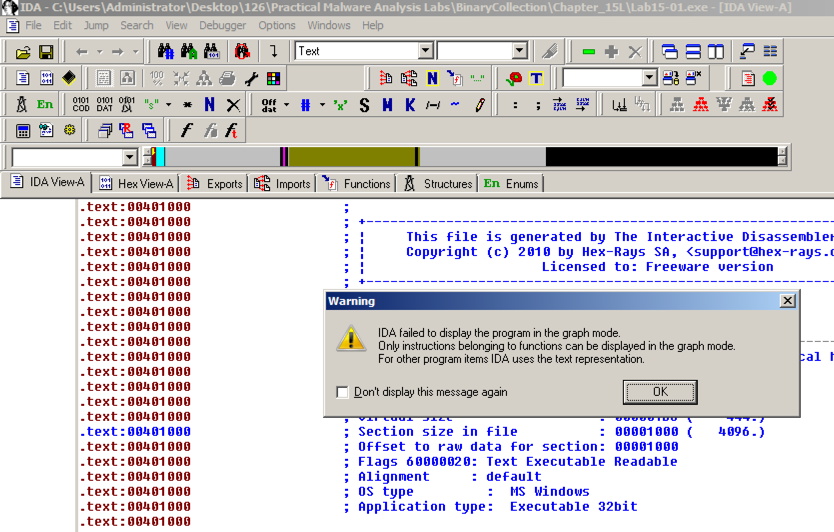This screenshot has width=834, height=532.
Task: Switch to the Exports tab
Action: [214, 183]
